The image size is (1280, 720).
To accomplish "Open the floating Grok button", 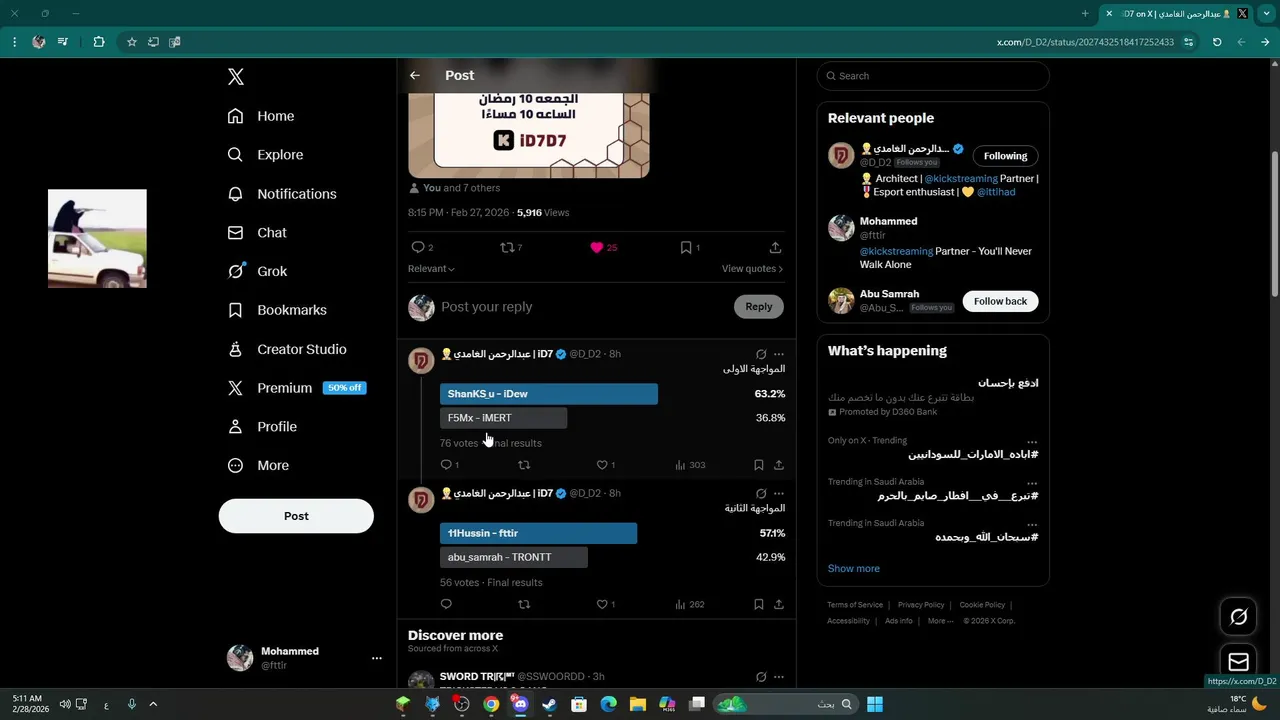I will pos(1238,617).
